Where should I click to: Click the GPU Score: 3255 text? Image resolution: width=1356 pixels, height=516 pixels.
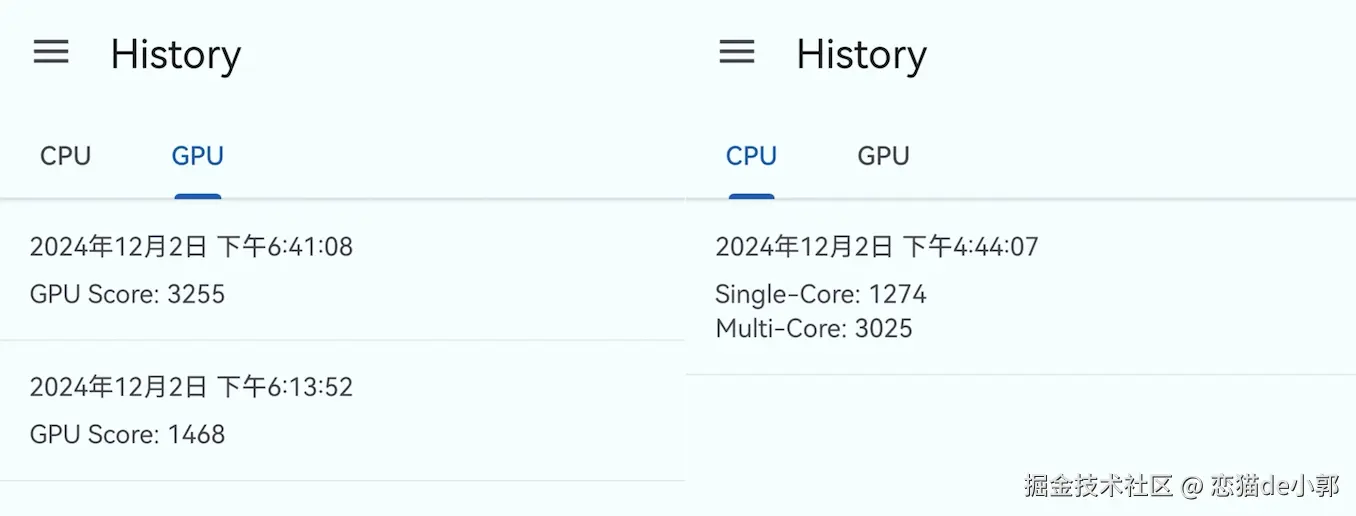coord(127,294)
